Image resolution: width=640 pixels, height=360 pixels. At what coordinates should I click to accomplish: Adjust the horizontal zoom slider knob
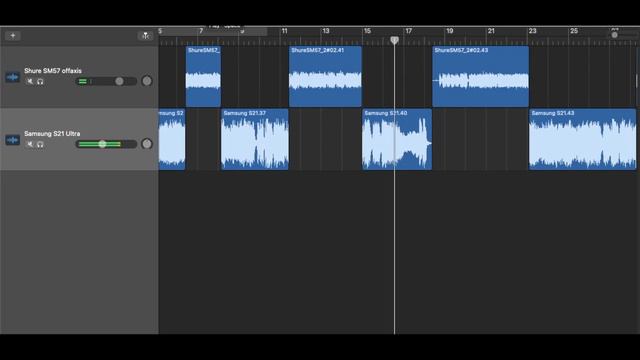tap(614, 35)
